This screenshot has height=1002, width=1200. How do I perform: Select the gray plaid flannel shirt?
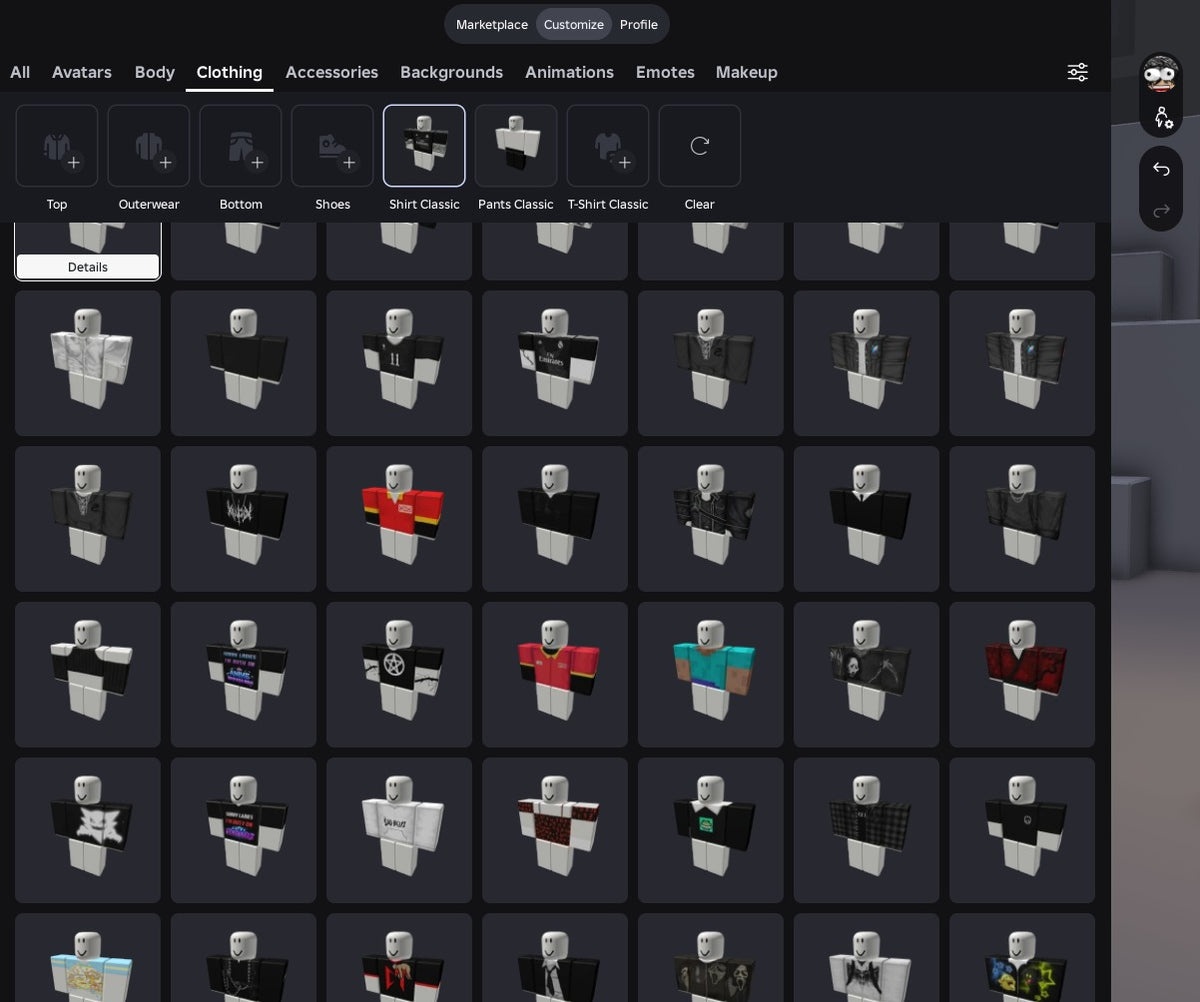[867, 831]
